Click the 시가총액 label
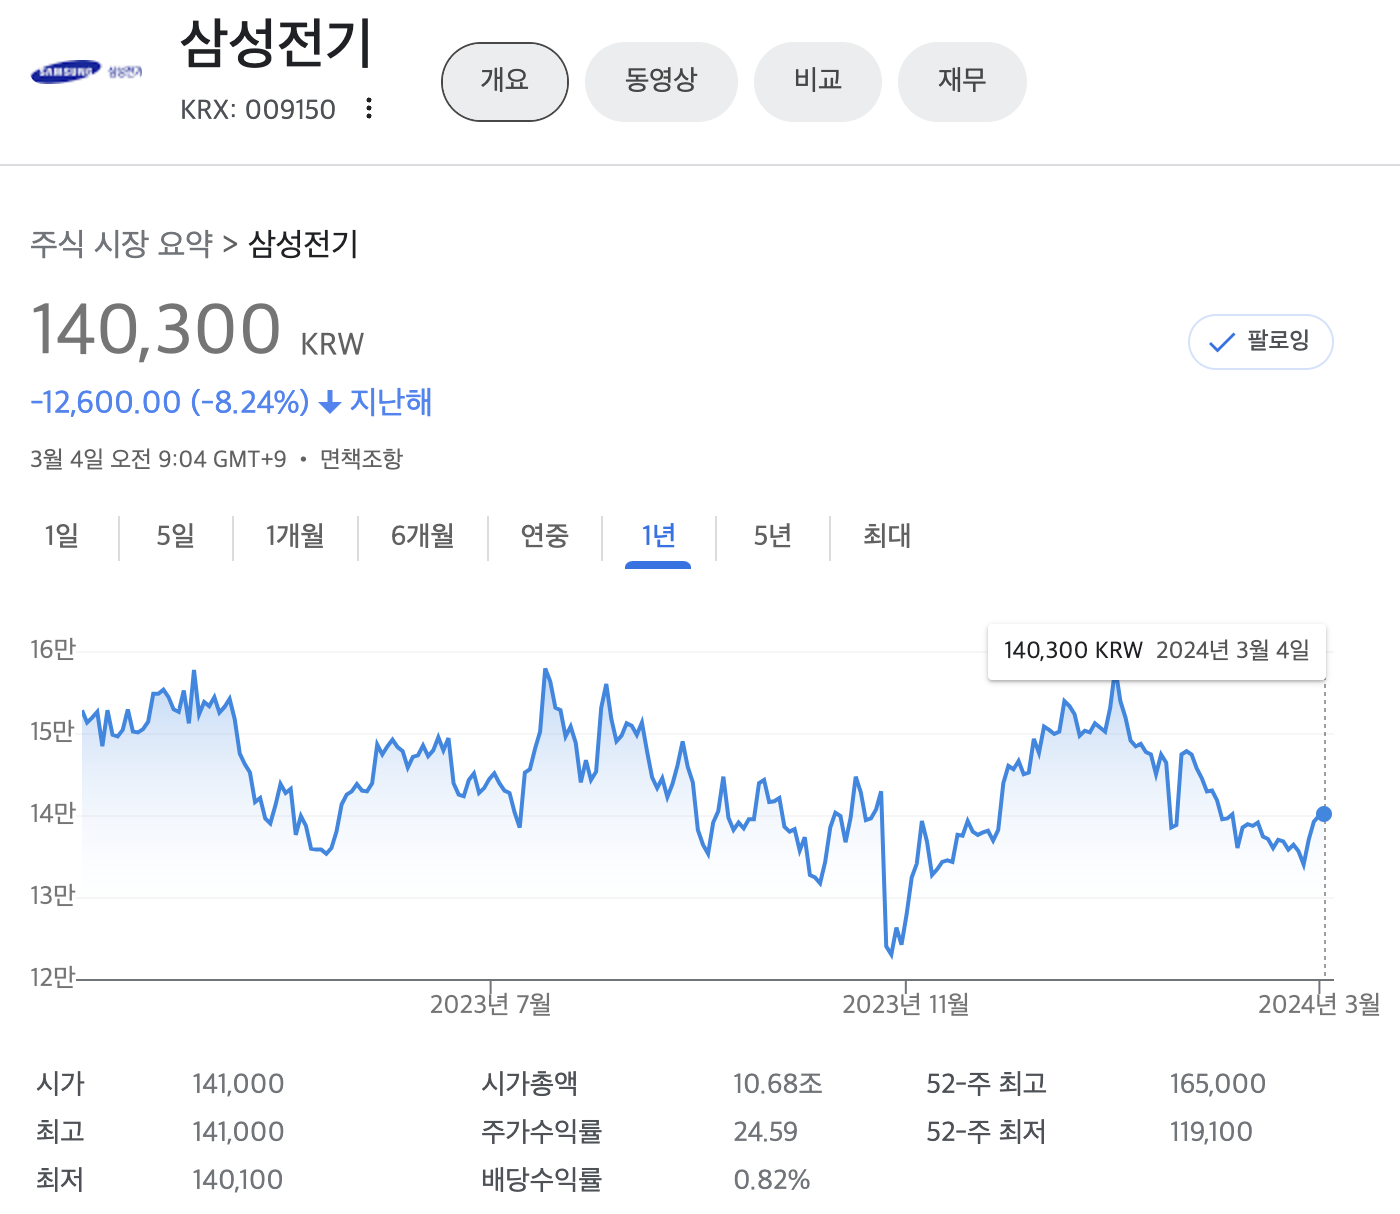1400x1214 pixels. pyautogui.click(x=530, y=1084)
